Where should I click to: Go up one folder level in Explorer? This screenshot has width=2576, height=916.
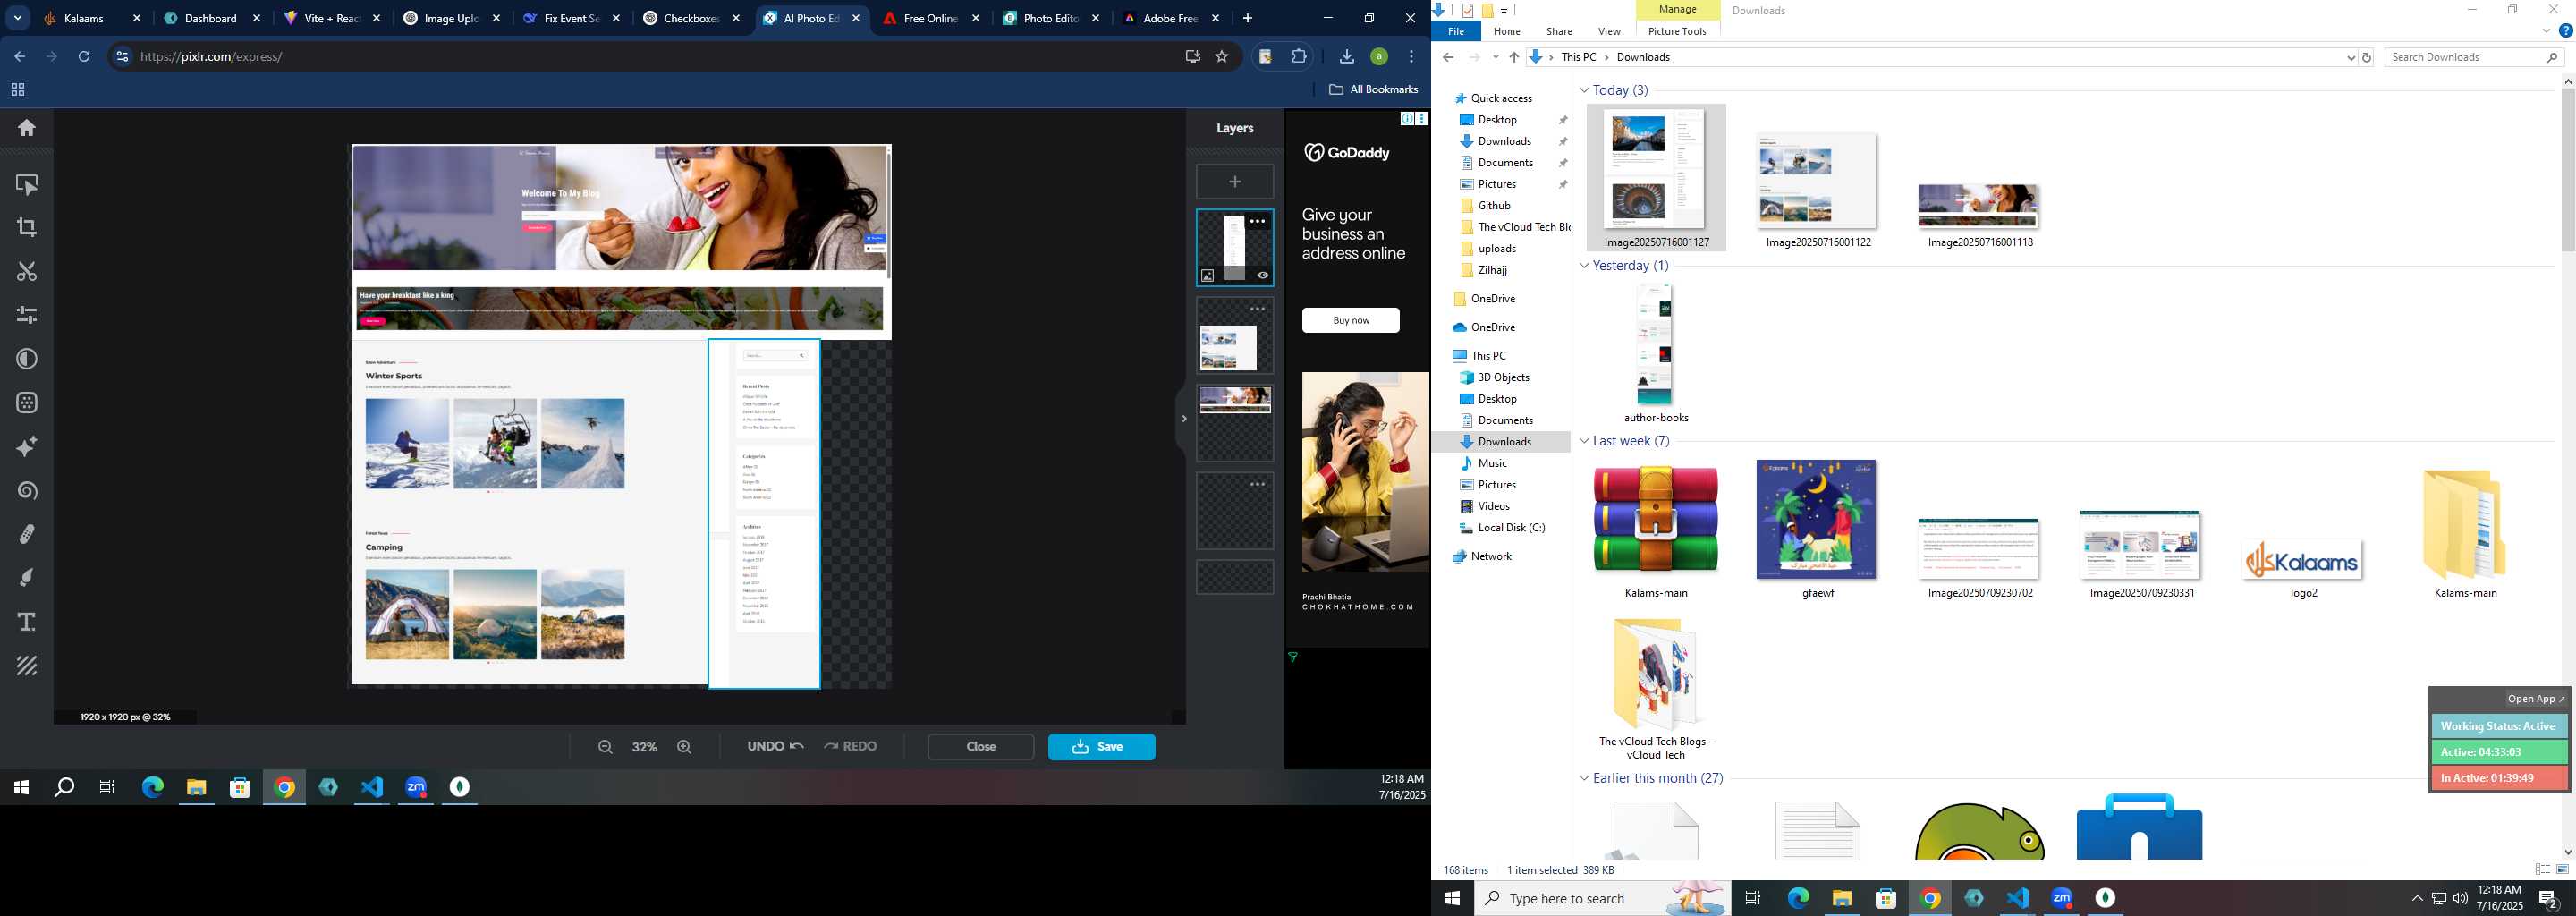click(x=1514, y=57)
